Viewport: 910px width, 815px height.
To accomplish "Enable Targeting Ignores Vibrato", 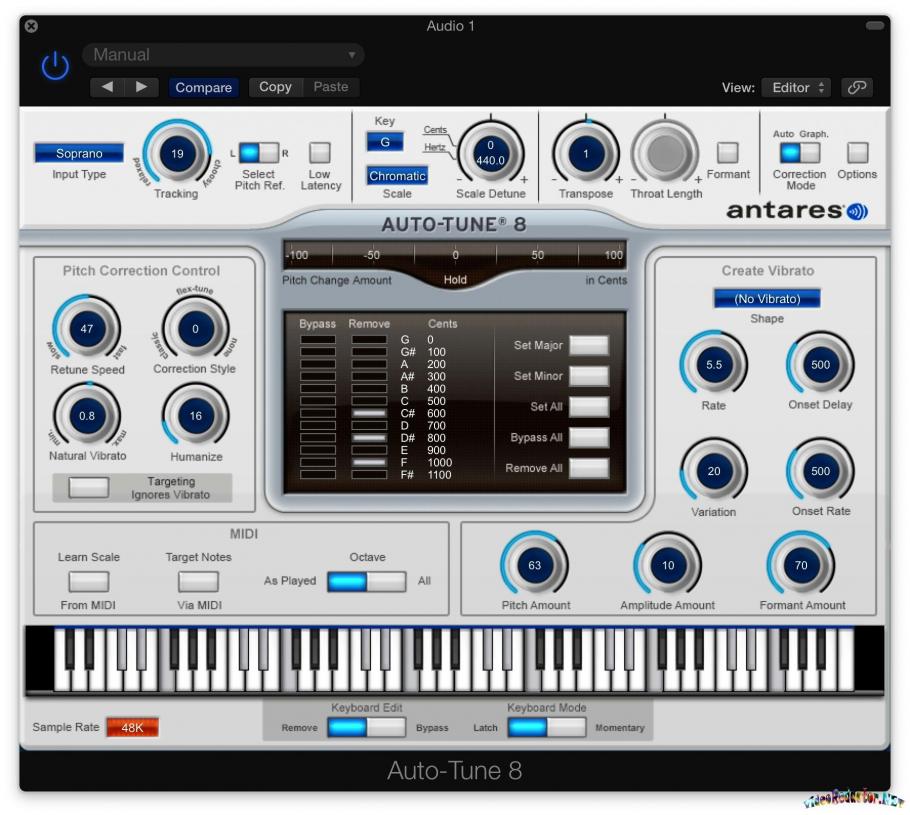I will tap(88, 488).
